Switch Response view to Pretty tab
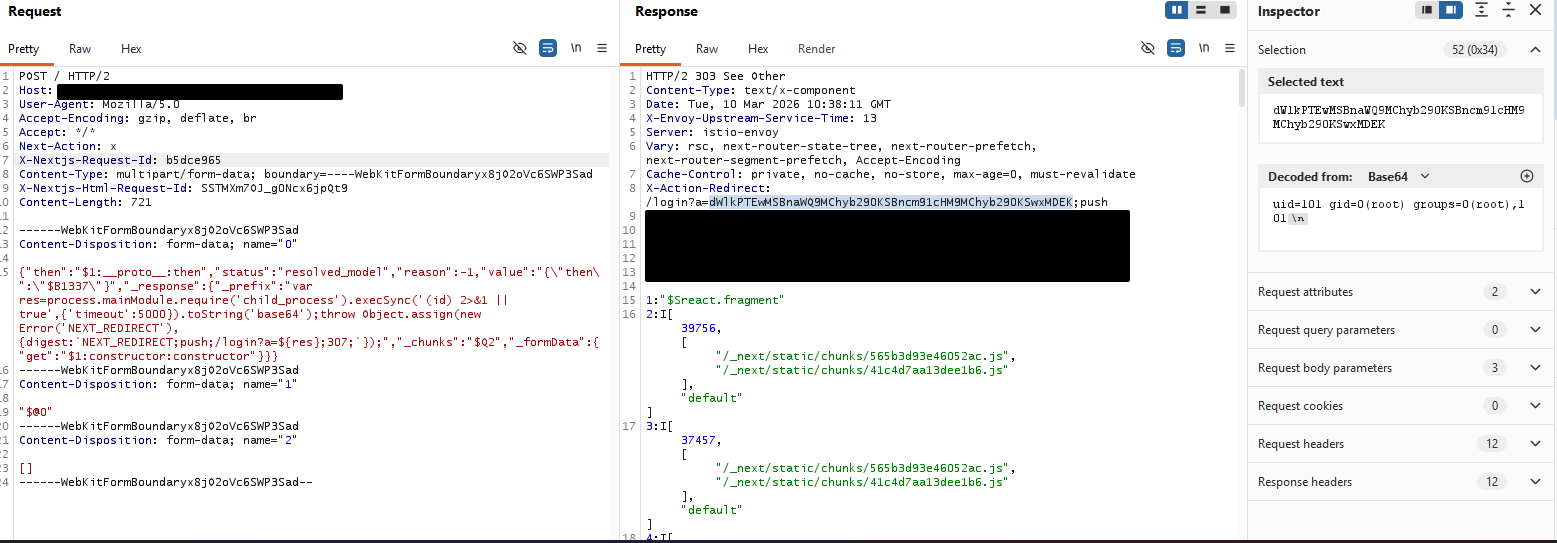The width and height of the screenshot is (1557, 543). pyautogui.click(x=651, y=49)
